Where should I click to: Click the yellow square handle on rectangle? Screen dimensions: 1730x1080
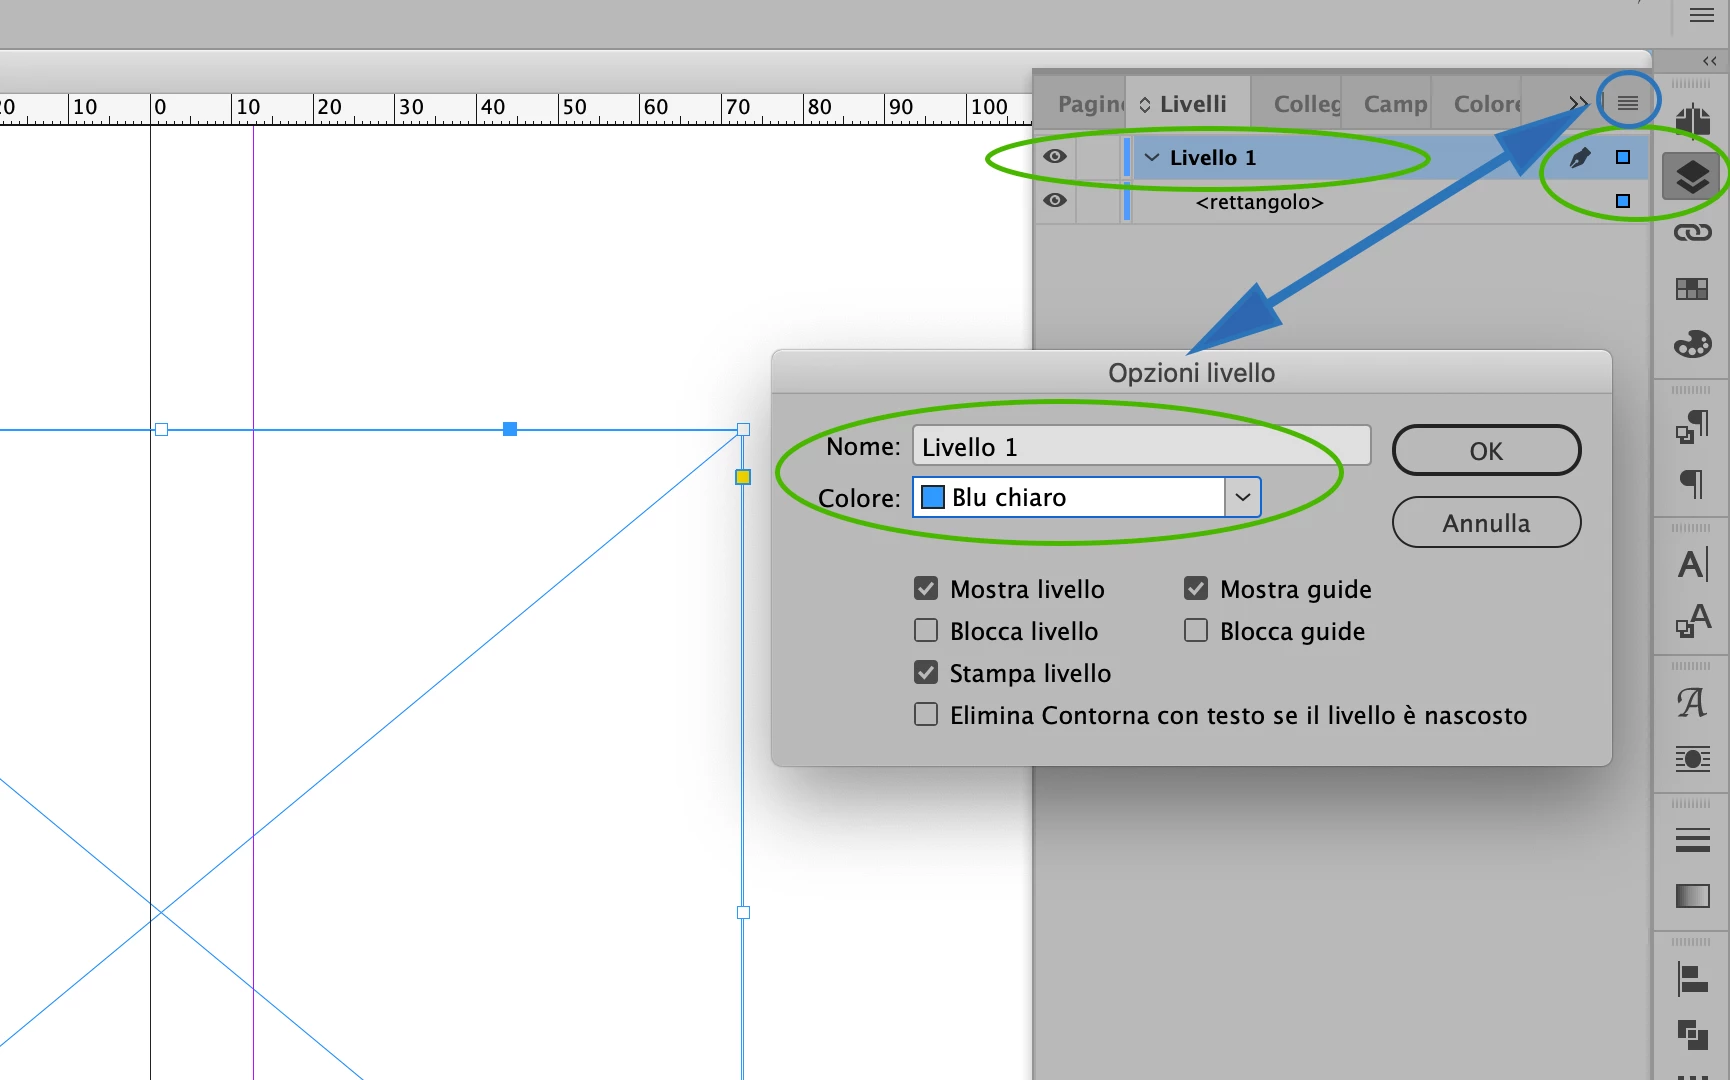pos(743,477)
